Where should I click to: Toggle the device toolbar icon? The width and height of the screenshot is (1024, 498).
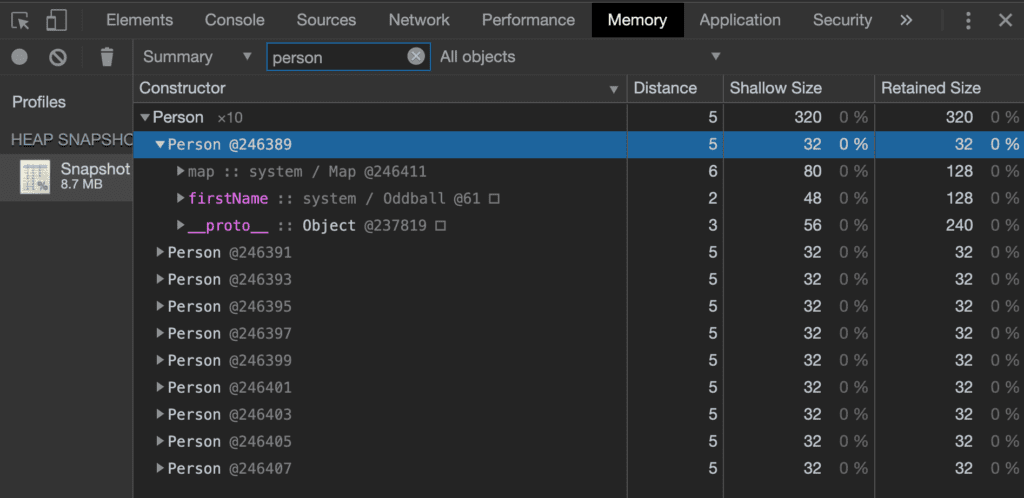[x=57, y=20]
